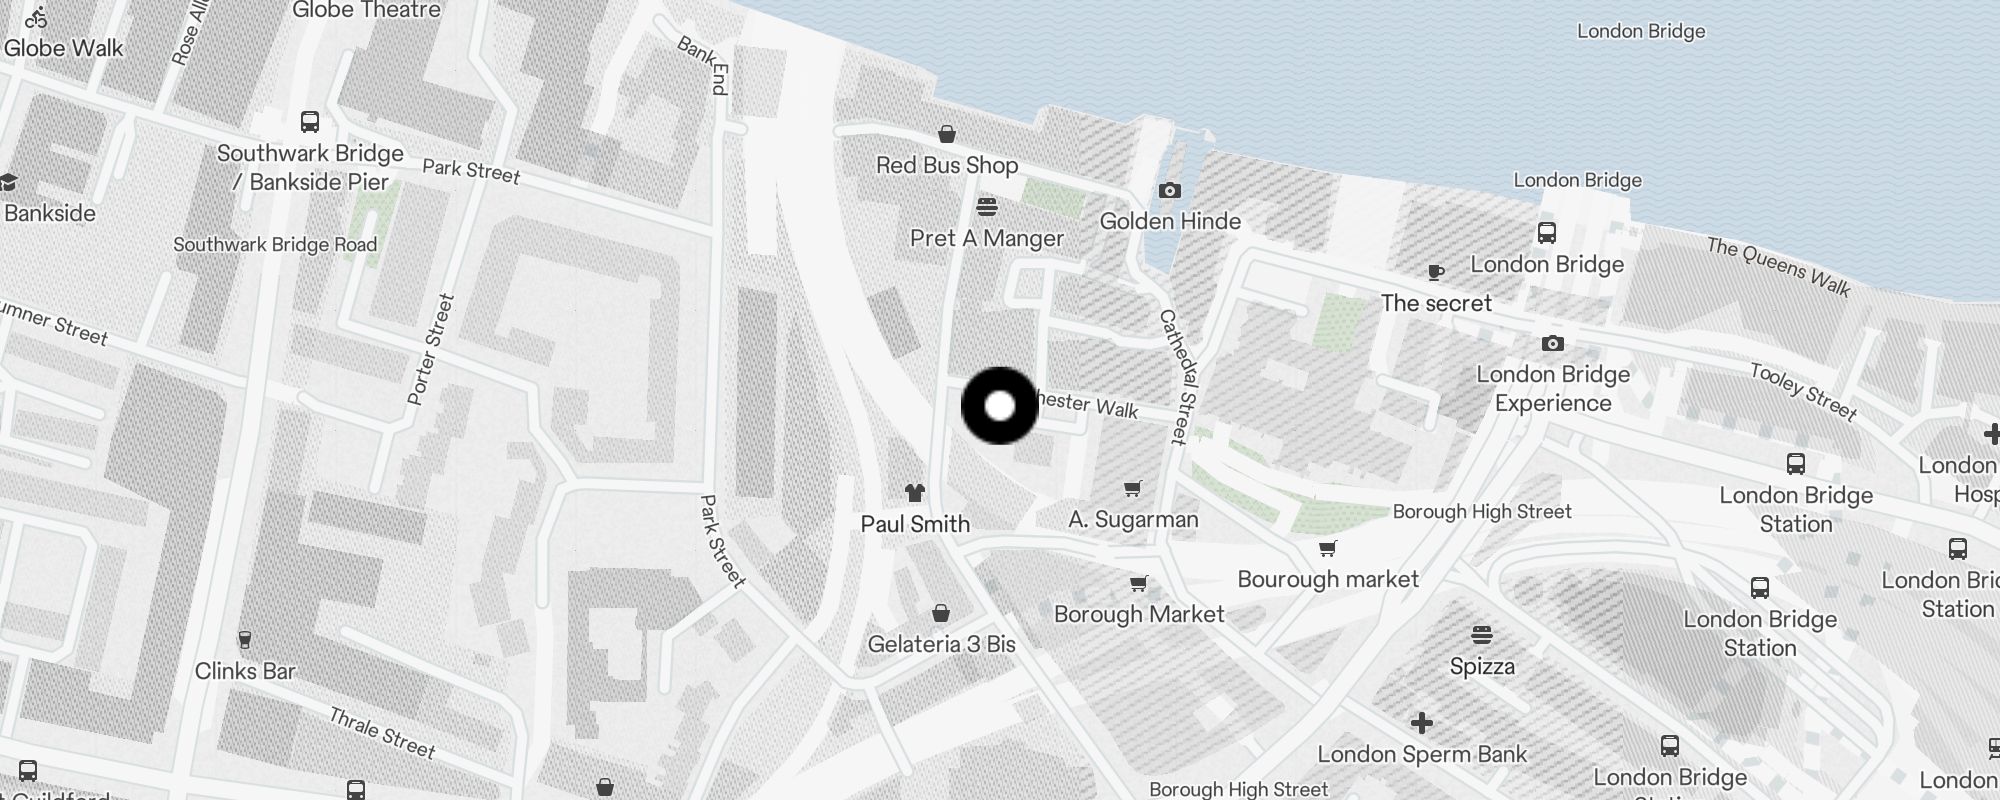The width and height of the screenshot is (2000, 800).
Task: Click the black location marker pin
Action: click(1000, 406)
